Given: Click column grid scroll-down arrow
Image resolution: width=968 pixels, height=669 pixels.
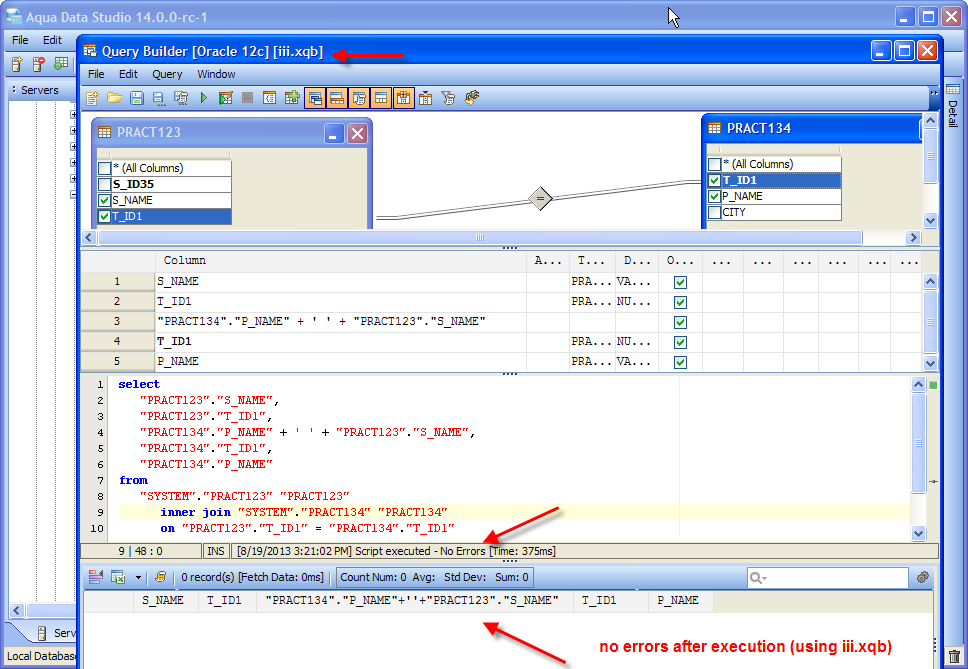Looking at the screenshot, I should (x=930, y=363).
